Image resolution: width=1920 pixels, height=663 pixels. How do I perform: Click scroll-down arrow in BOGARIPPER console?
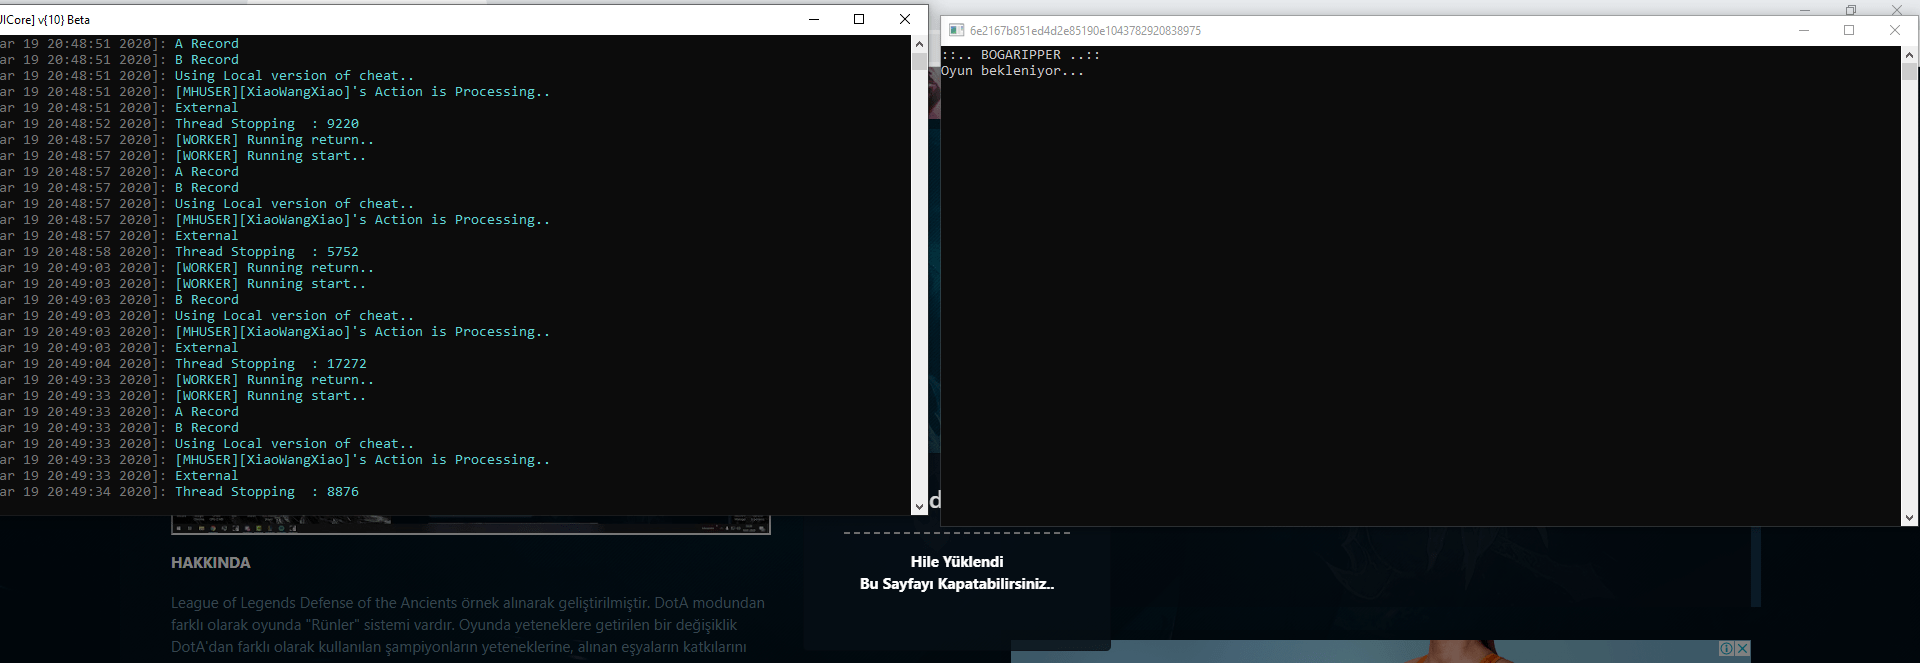click(1910, 518)
